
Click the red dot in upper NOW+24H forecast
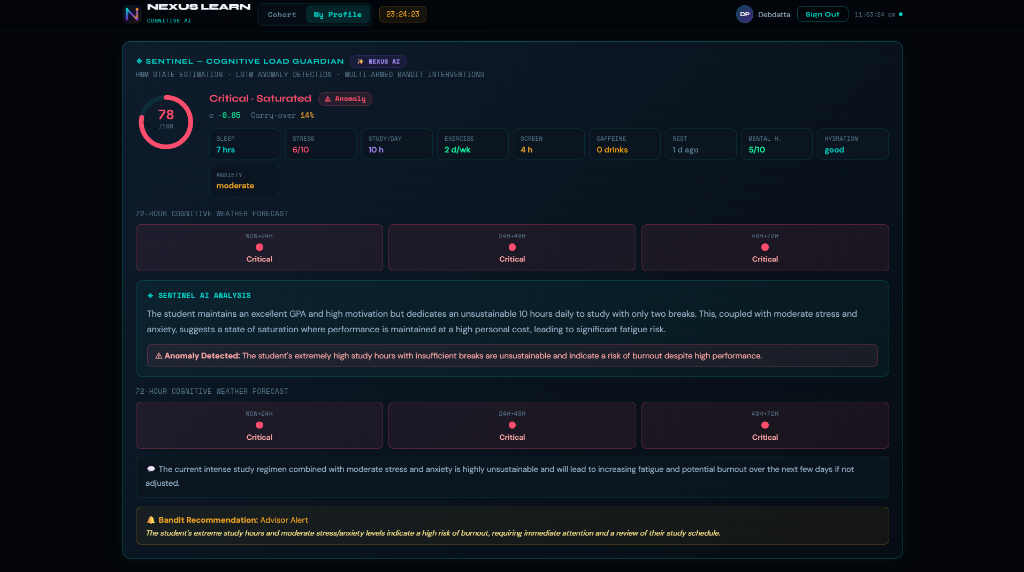pos(259,247)
